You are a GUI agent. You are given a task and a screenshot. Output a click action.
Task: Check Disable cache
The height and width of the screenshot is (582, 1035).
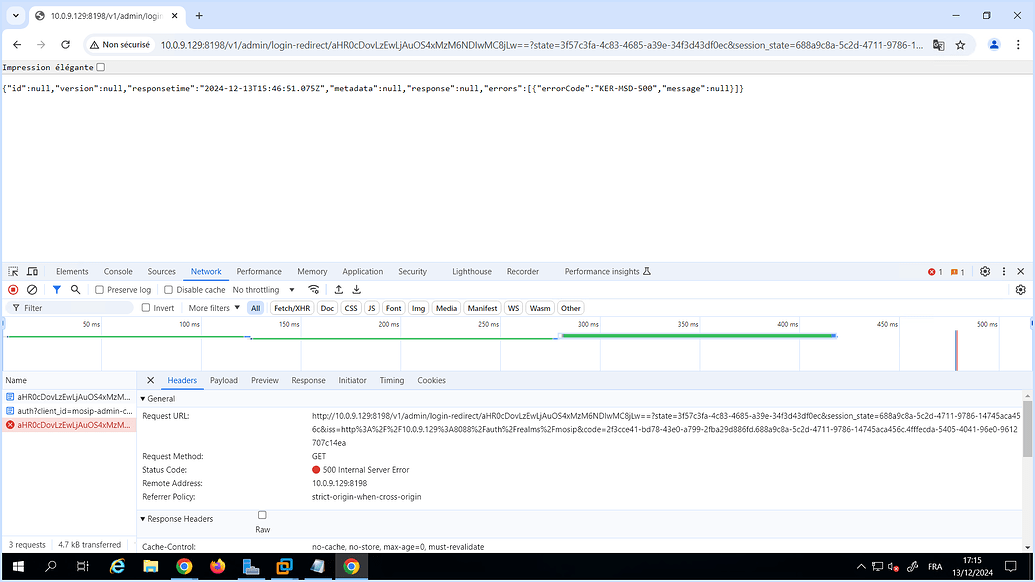[168, 289]
